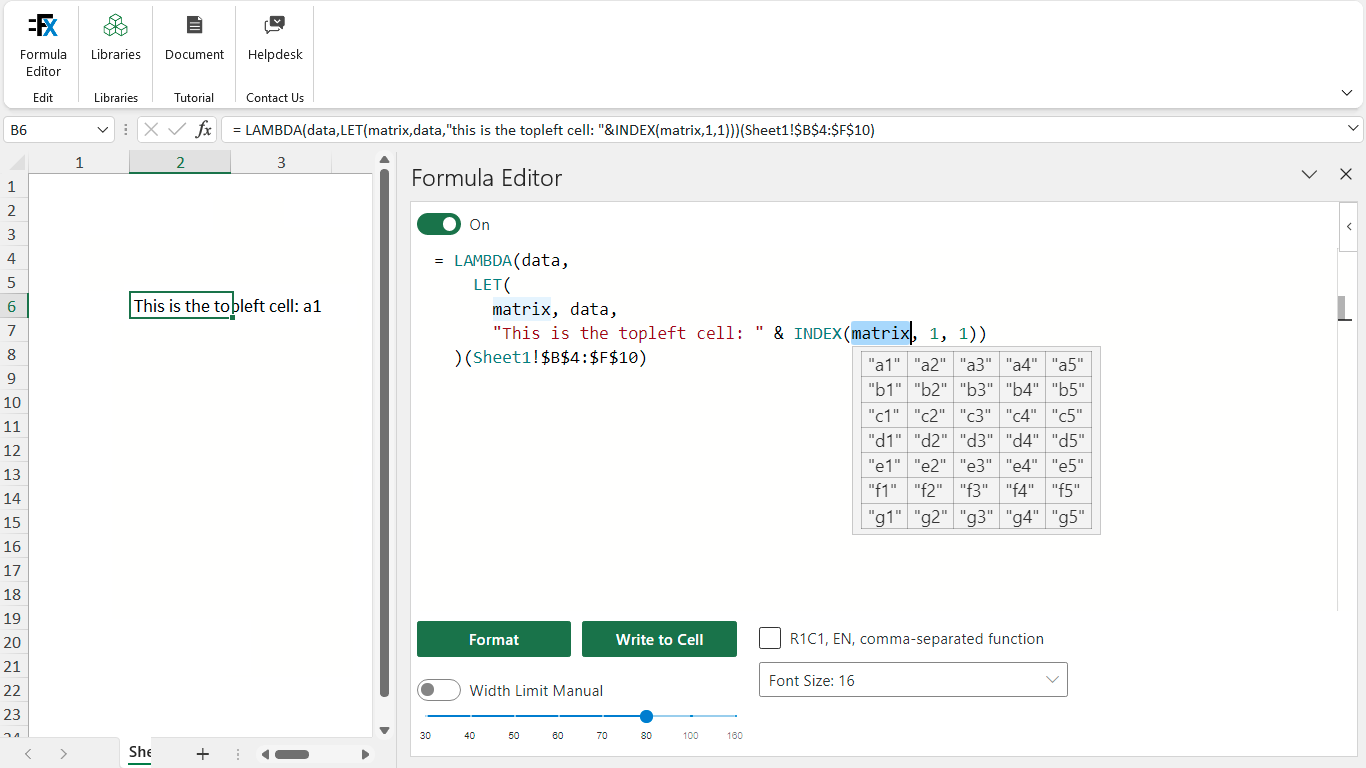Viewport: 1366px width, 768px height.
Task: Open the Formula Editor ribbon button
Action: click(43, 46)
